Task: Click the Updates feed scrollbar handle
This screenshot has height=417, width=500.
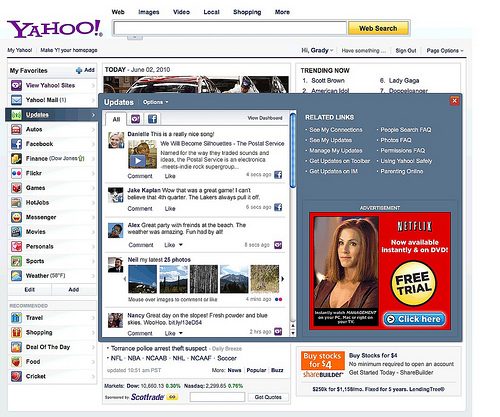Action: [x=293, y=151]
